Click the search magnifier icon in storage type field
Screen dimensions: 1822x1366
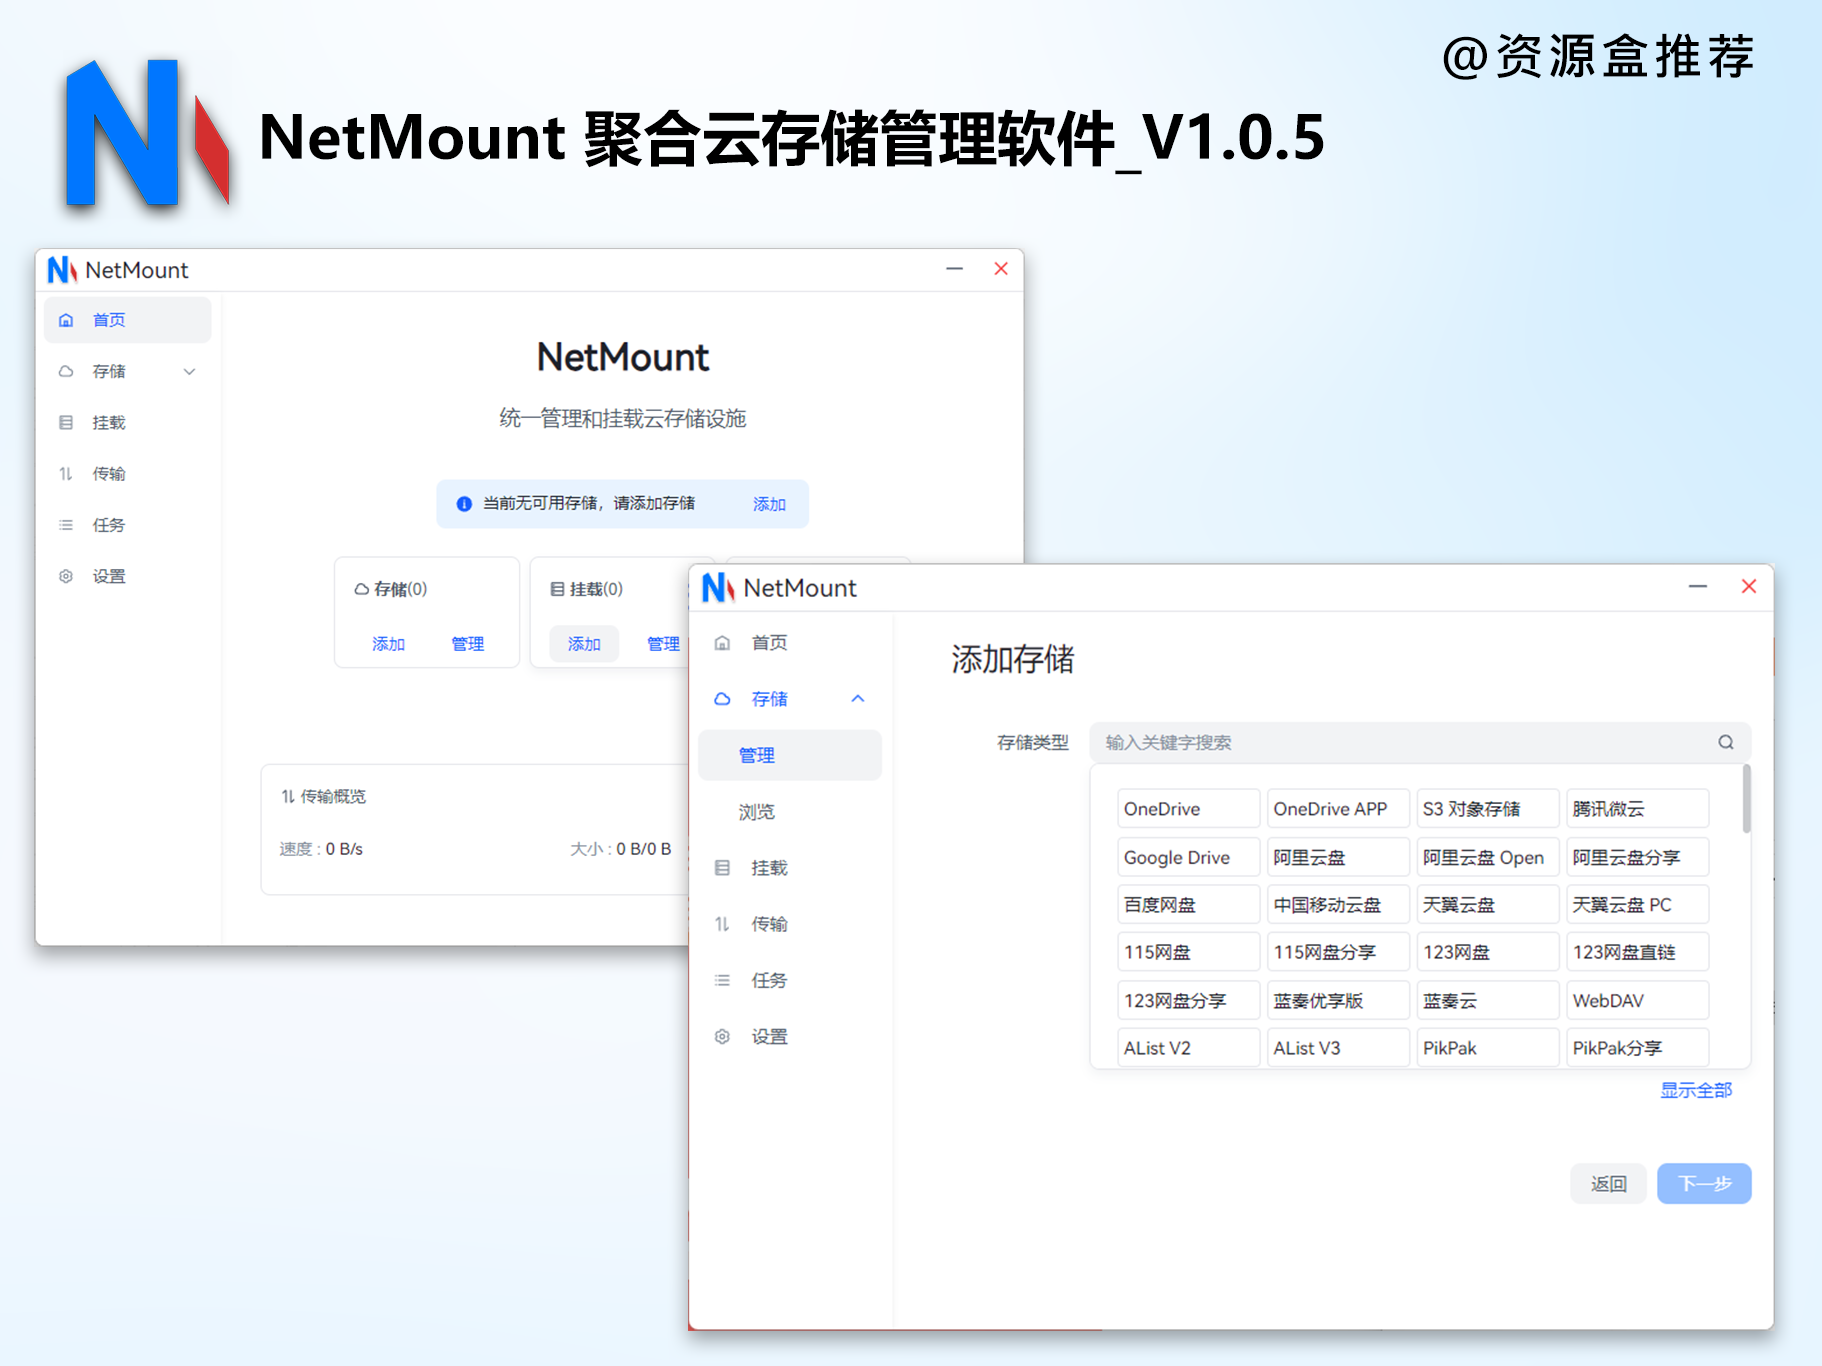[1726, 742]
